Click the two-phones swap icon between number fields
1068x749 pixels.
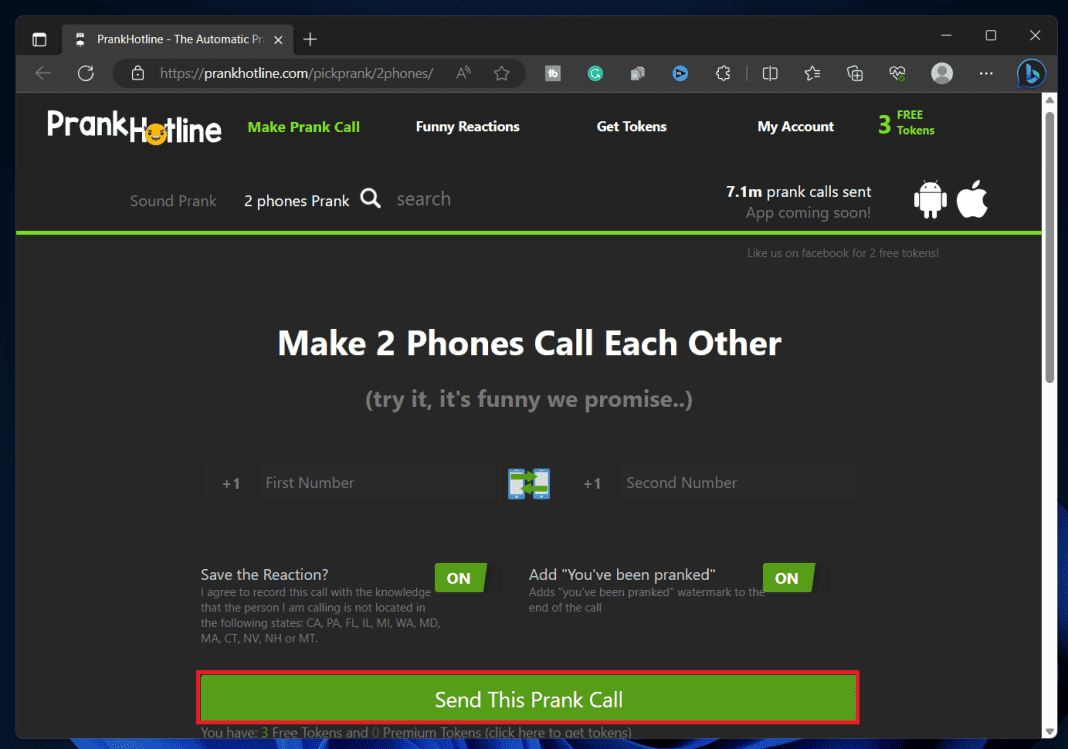tap(528, 483)
